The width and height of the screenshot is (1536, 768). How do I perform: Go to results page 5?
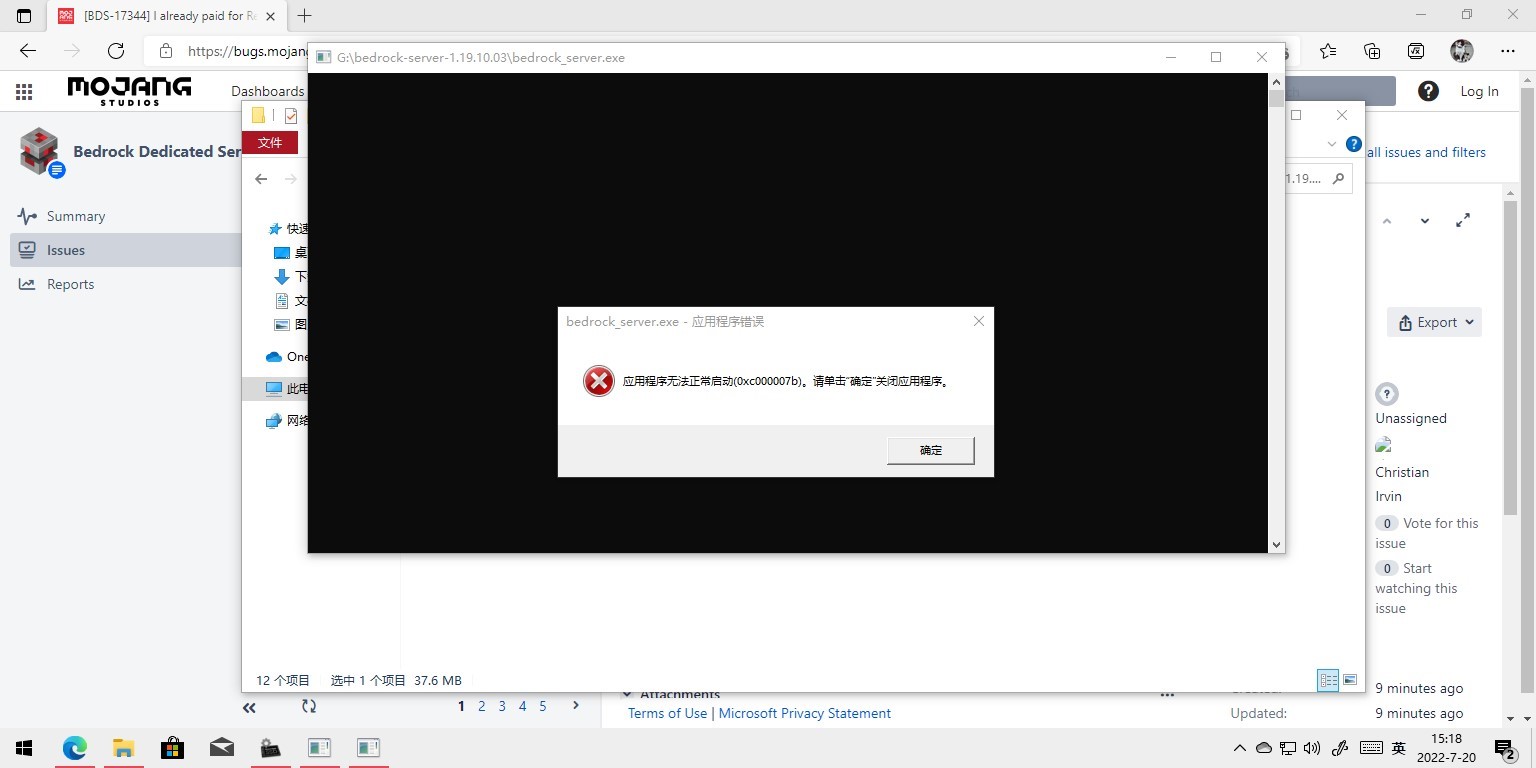tap(543, 706)
